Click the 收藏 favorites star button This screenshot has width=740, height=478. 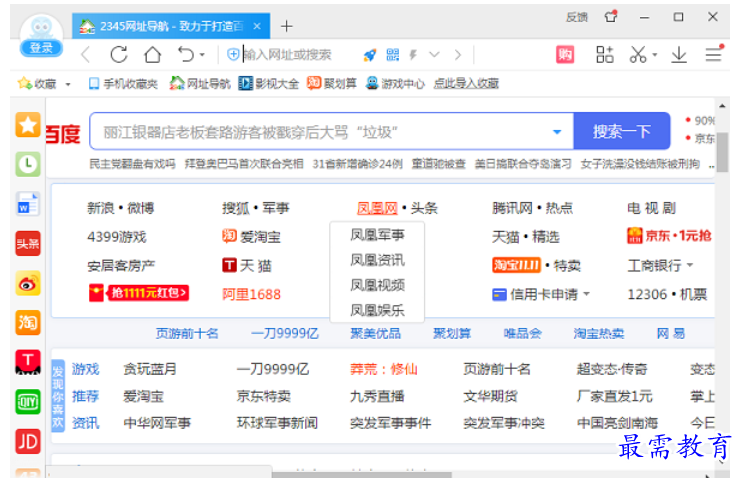[37, 84]
